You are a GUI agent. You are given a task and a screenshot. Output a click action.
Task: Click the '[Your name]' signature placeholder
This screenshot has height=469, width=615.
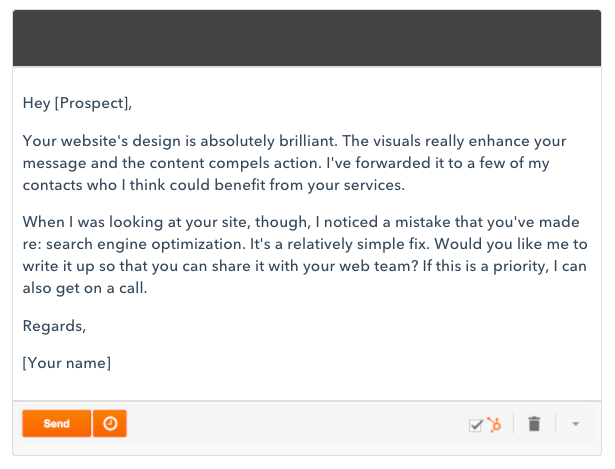point(67,363)
